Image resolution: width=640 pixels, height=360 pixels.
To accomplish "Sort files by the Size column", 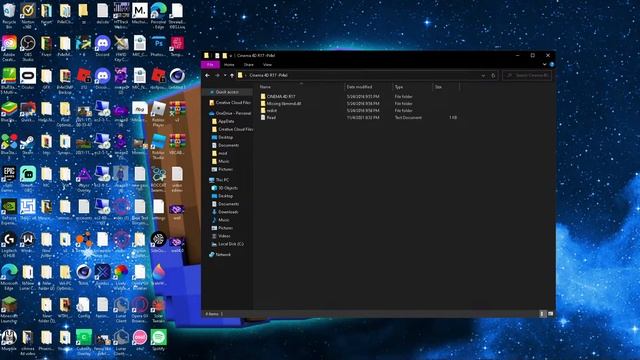I will [446, 87].
